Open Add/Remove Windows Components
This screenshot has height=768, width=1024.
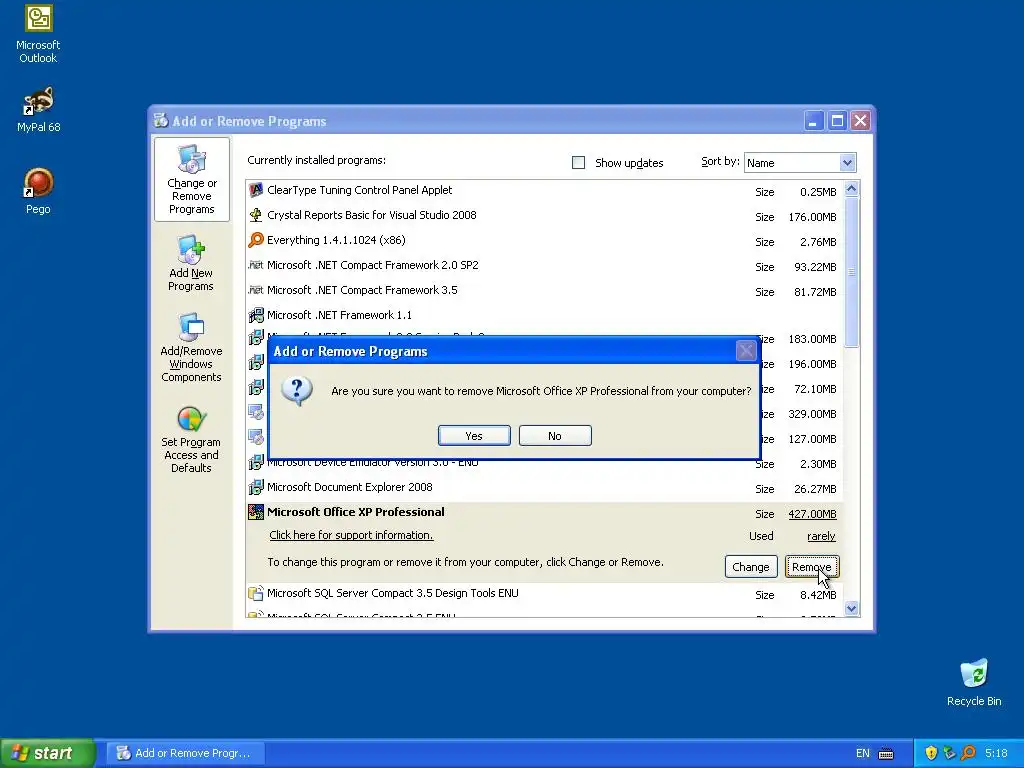[x=191, y=347]
